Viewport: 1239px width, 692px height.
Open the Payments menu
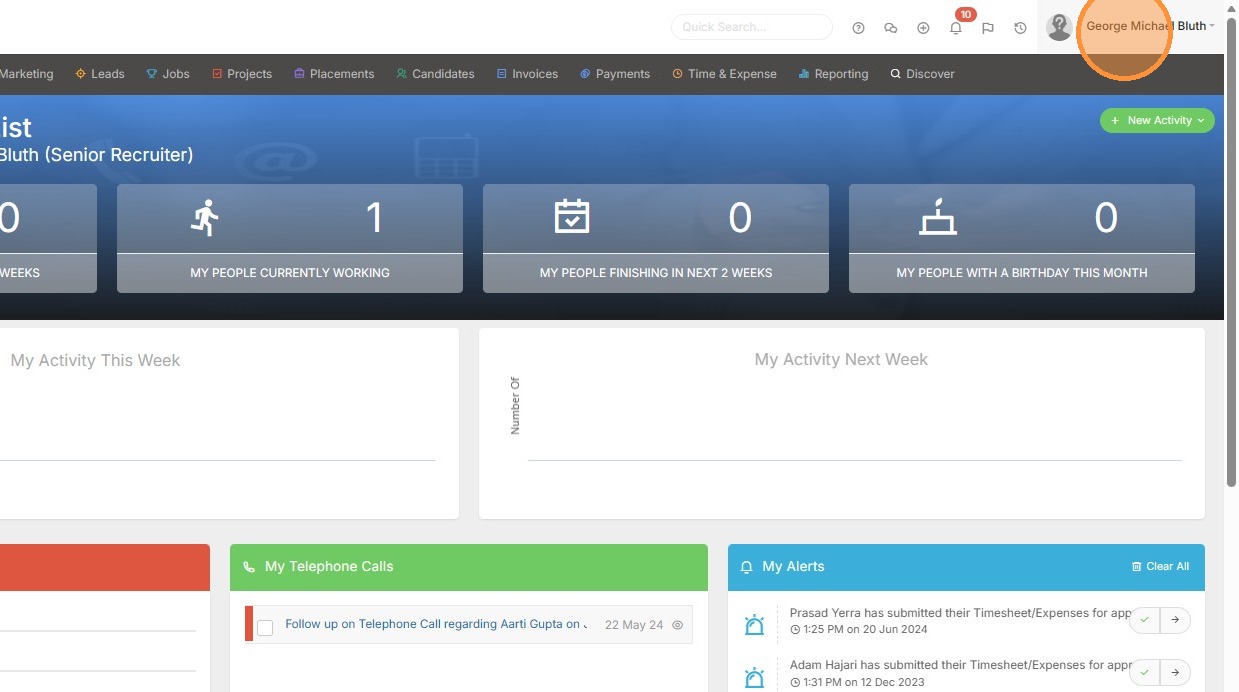point(615,74)
